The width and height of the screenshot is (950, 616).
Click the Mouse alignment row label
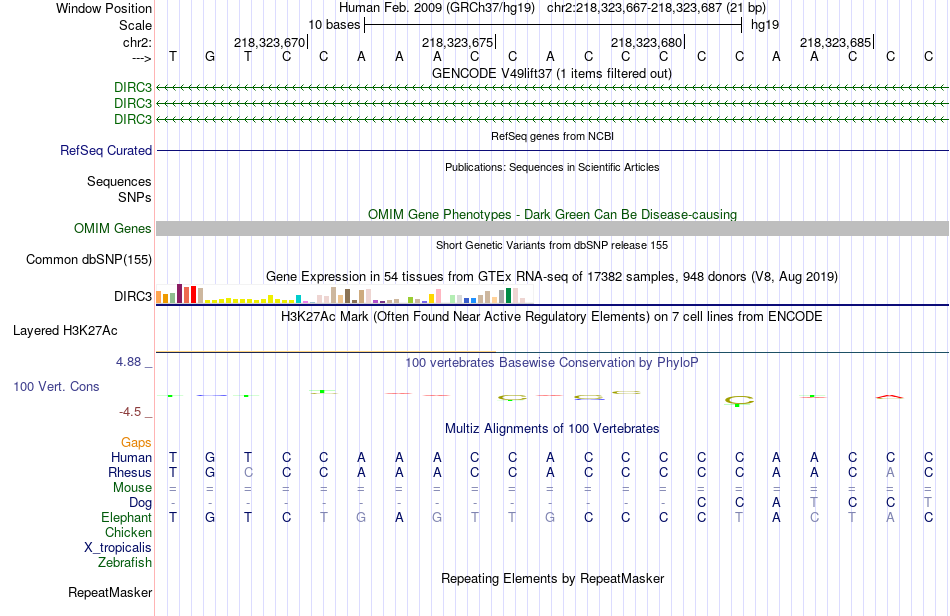click(x=132, y=488)
